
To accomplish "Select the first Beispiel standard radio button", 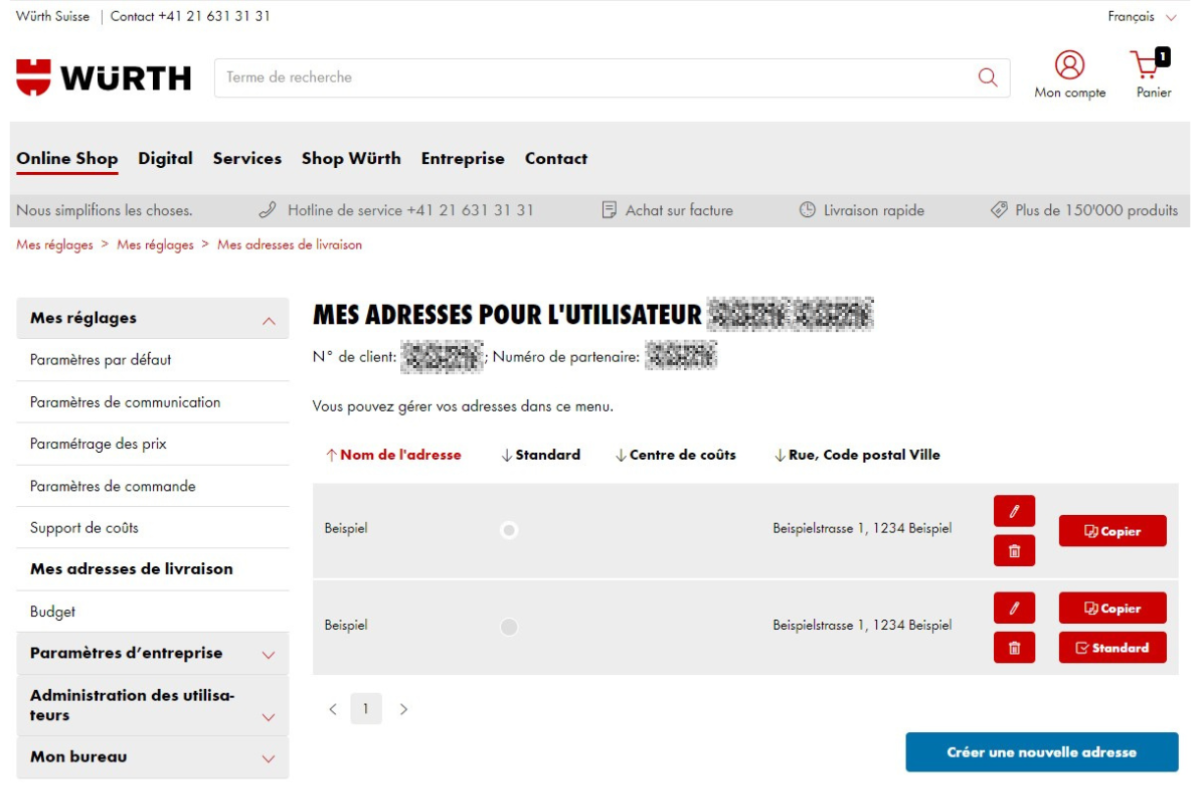I will 509,530.
